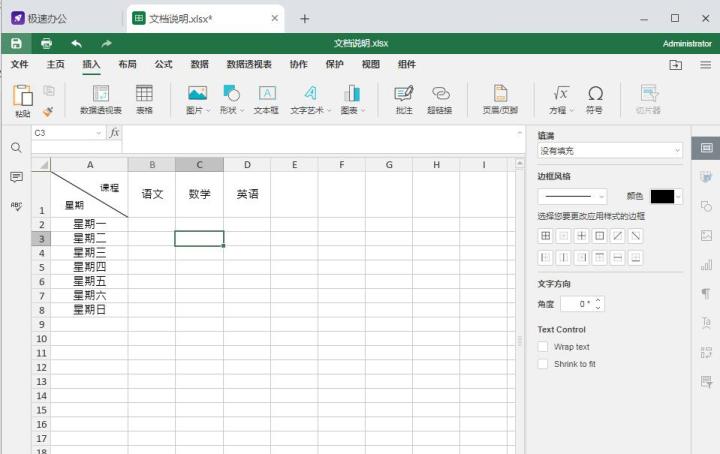Close the 文档说明.xlsx tab

tap(275, 18)
